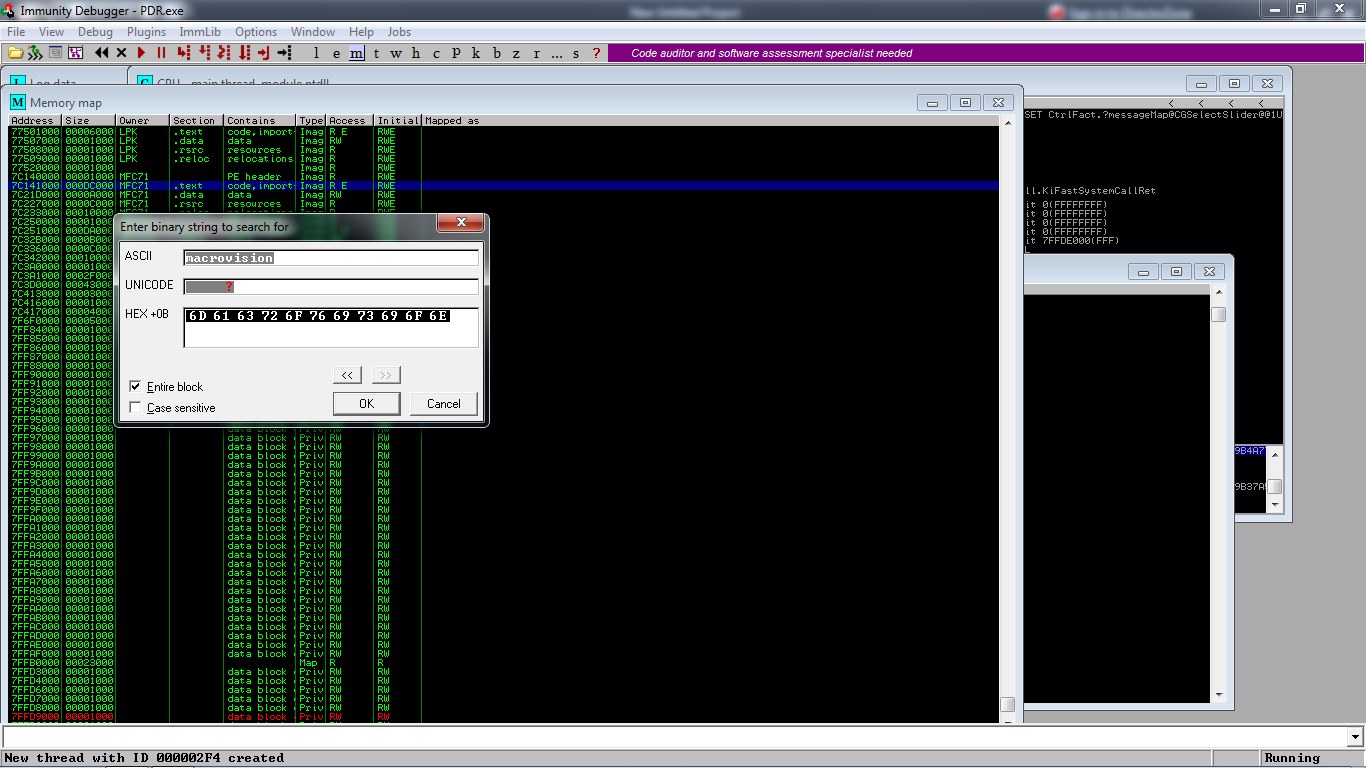This screenshot has height=768, width=1366.
Task: Click the Running status indicator
Action: (1311, 758)
